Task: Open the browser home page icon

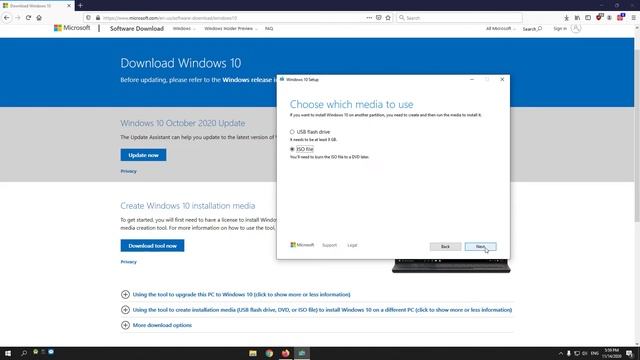Action: [39, 18]
